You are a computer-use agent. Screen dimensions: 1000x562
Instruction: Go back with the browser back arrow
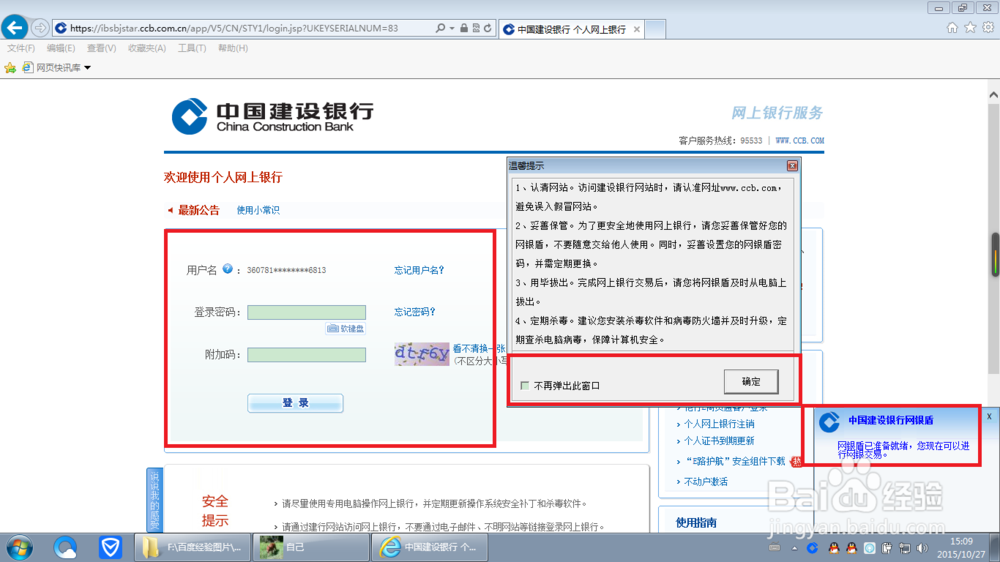click(x=15, y=27)
